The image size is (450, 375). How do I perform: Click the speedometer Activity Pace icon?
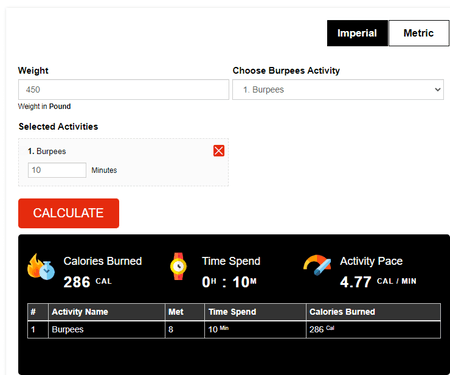(x=317, y=265)
